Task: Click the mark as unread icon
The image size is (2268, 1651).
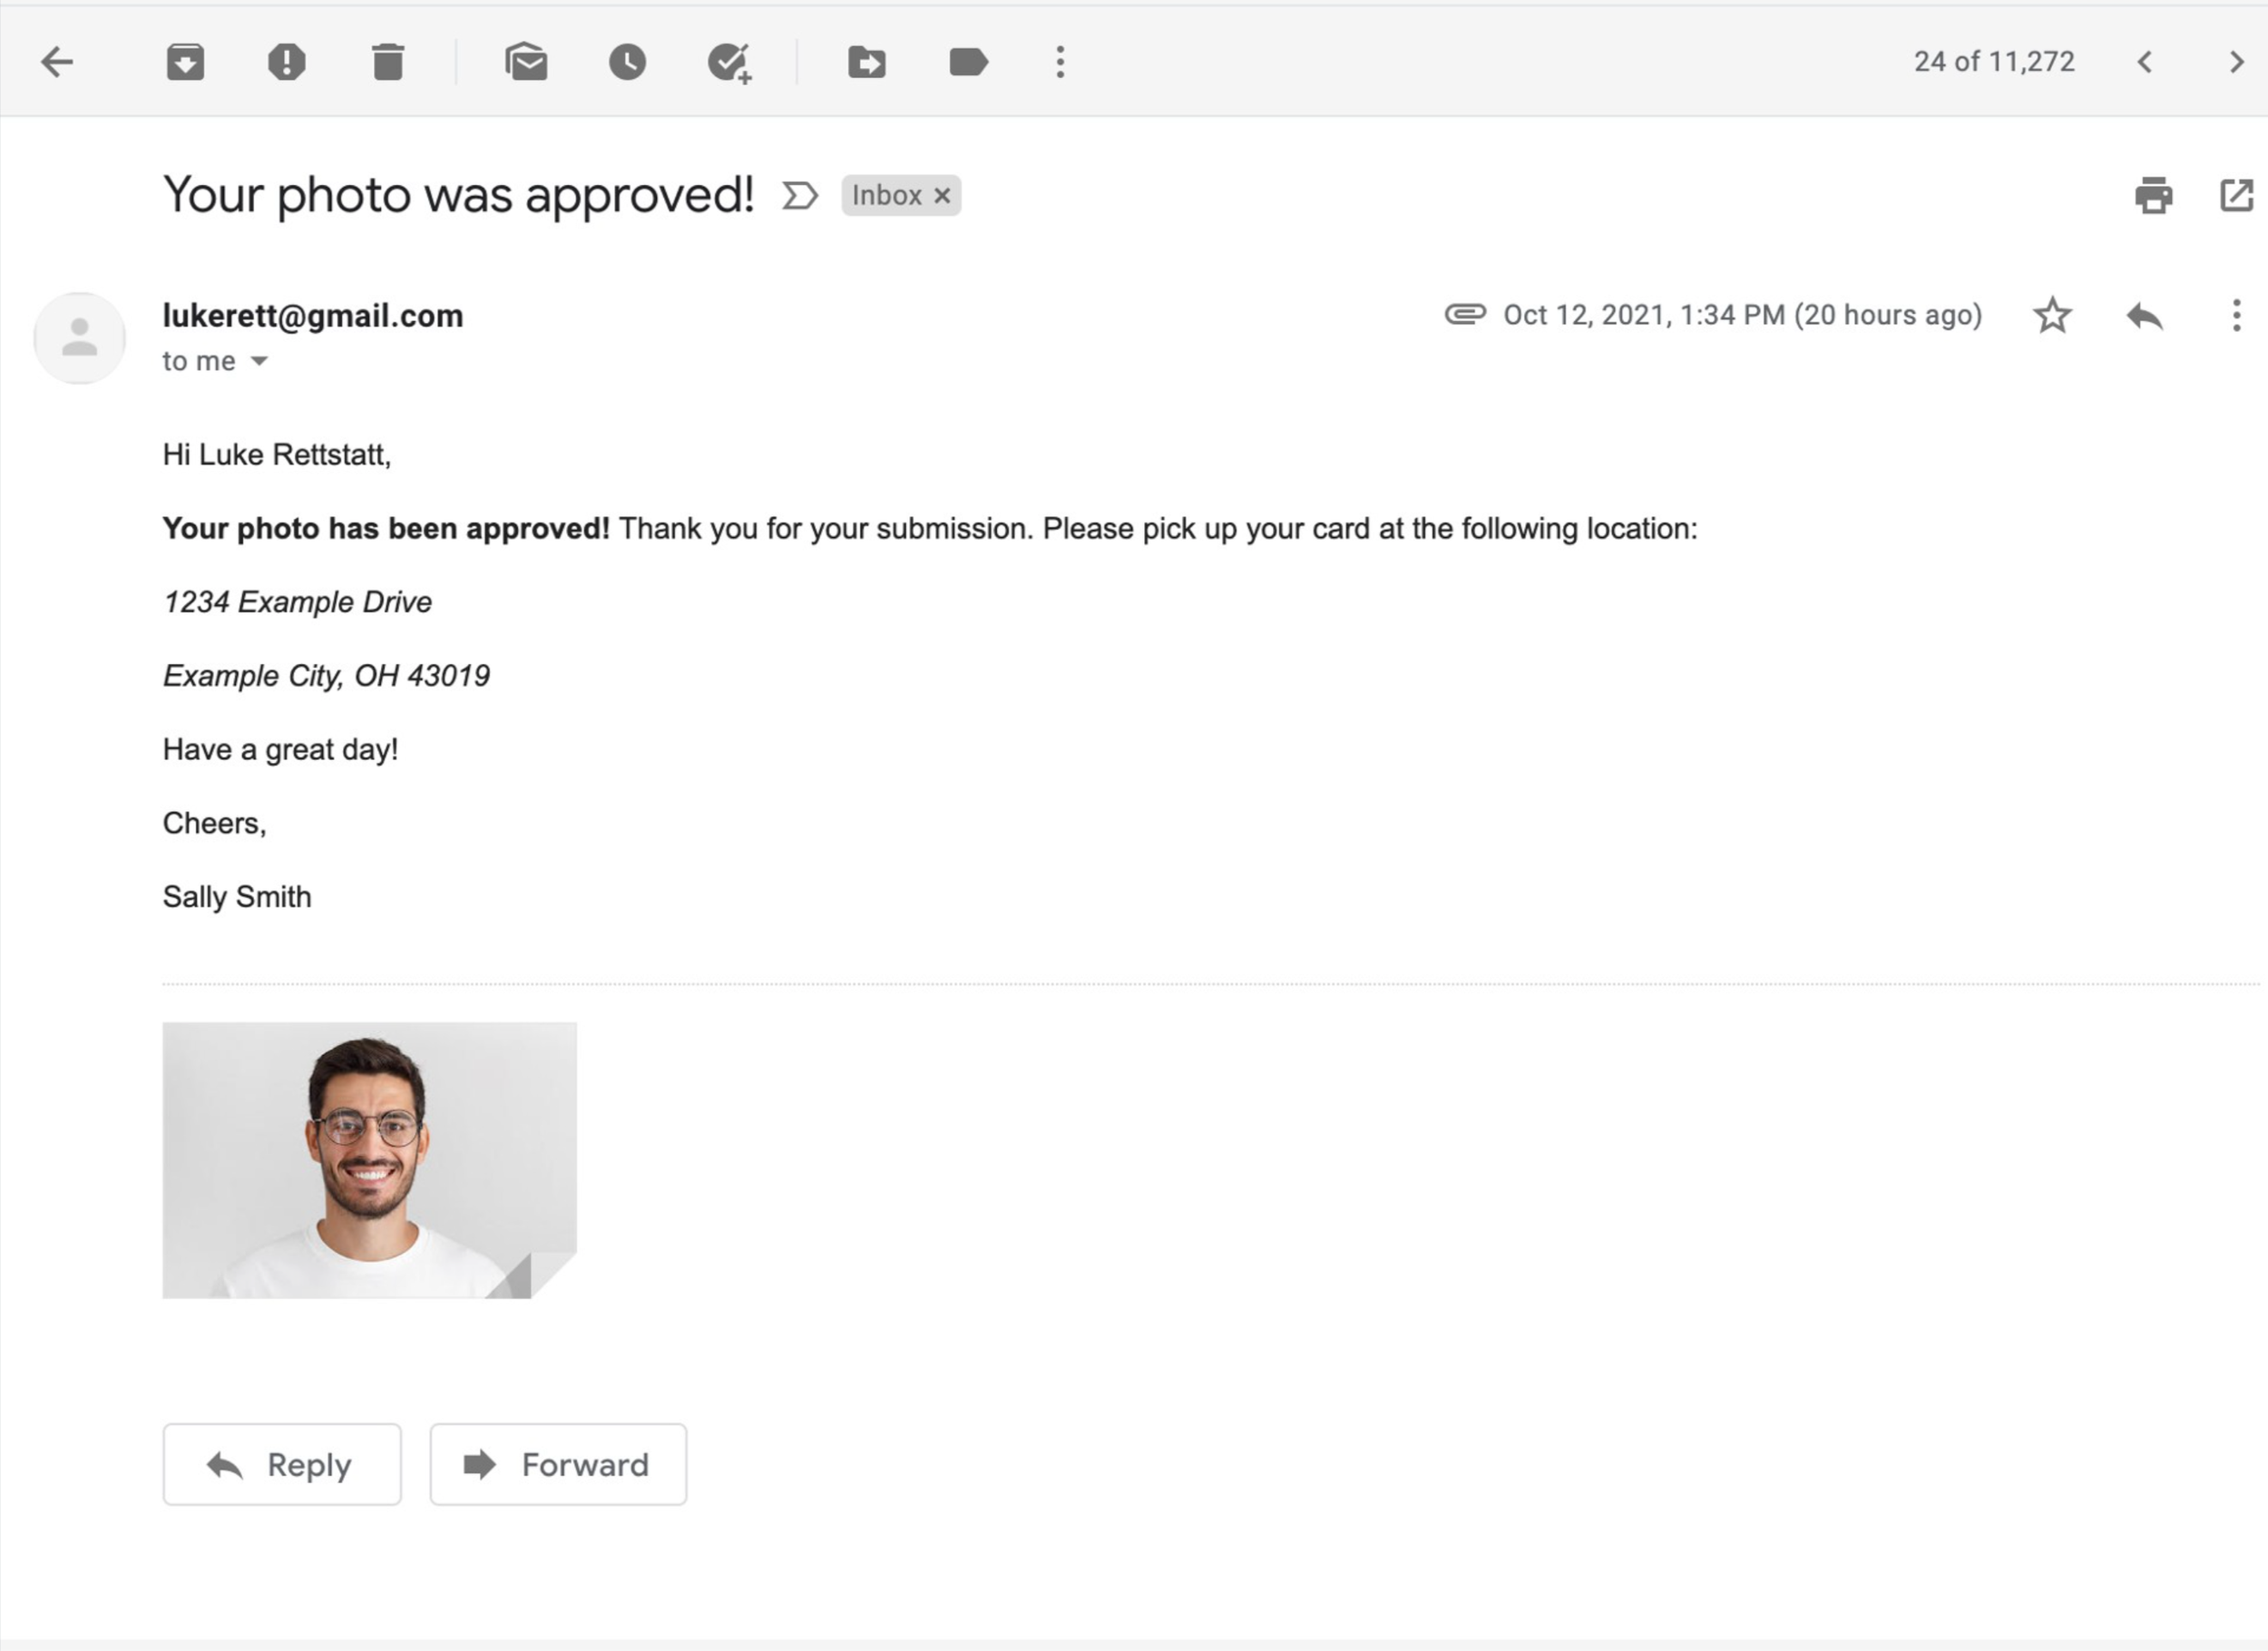Action: coord(524,63)
